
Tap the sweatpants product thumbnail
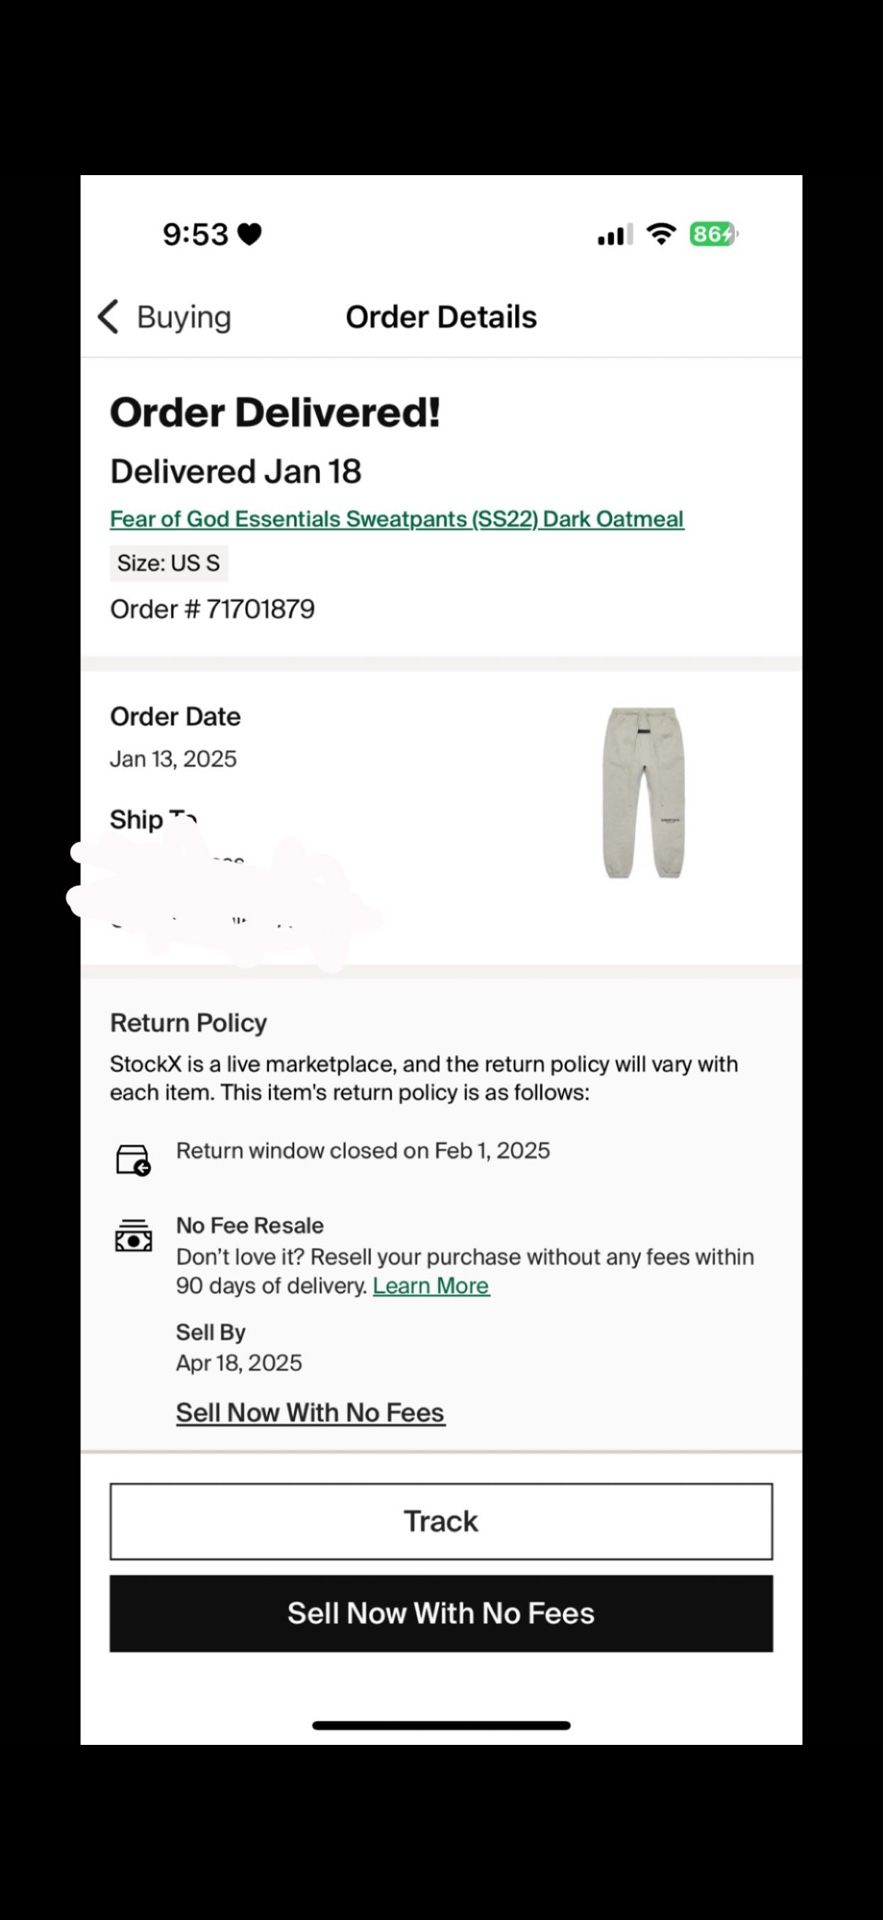click(x=643, y=793)
